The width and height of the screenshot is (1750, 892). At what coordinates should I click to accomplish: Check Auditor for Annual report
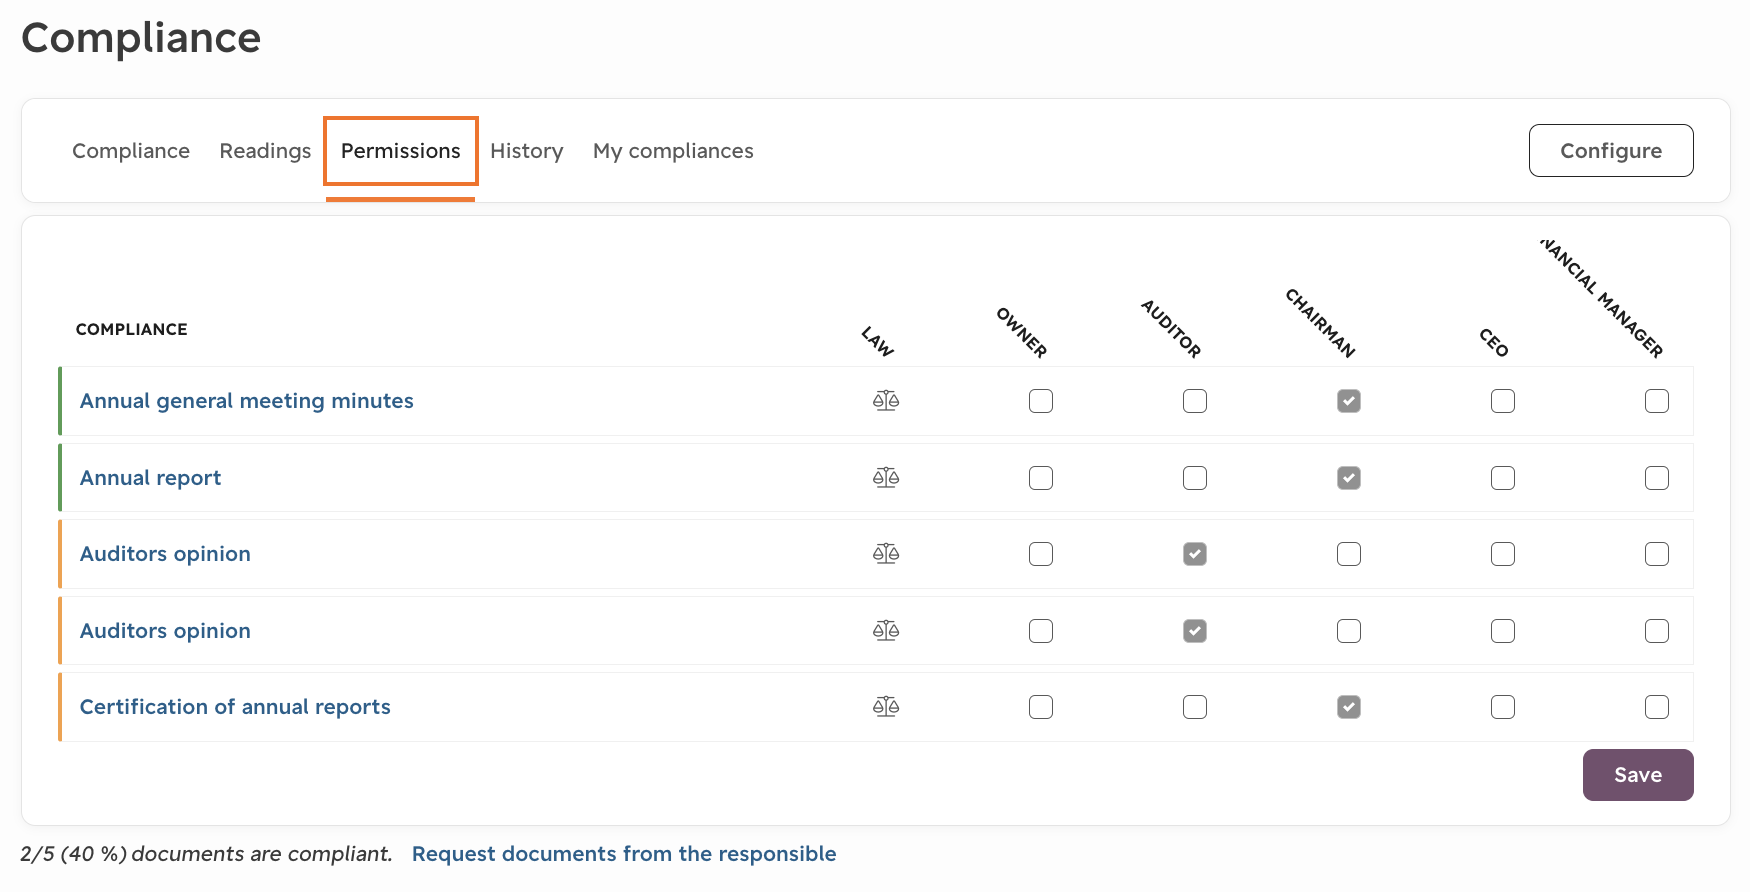[x=1195, y=478]
